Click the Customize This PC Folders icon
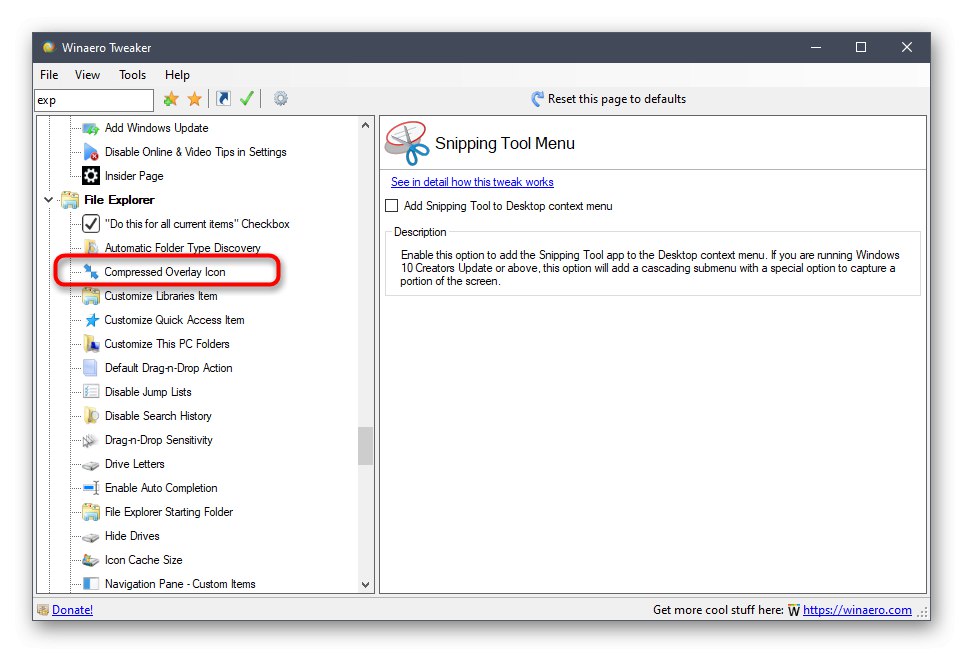 (91, 344)
